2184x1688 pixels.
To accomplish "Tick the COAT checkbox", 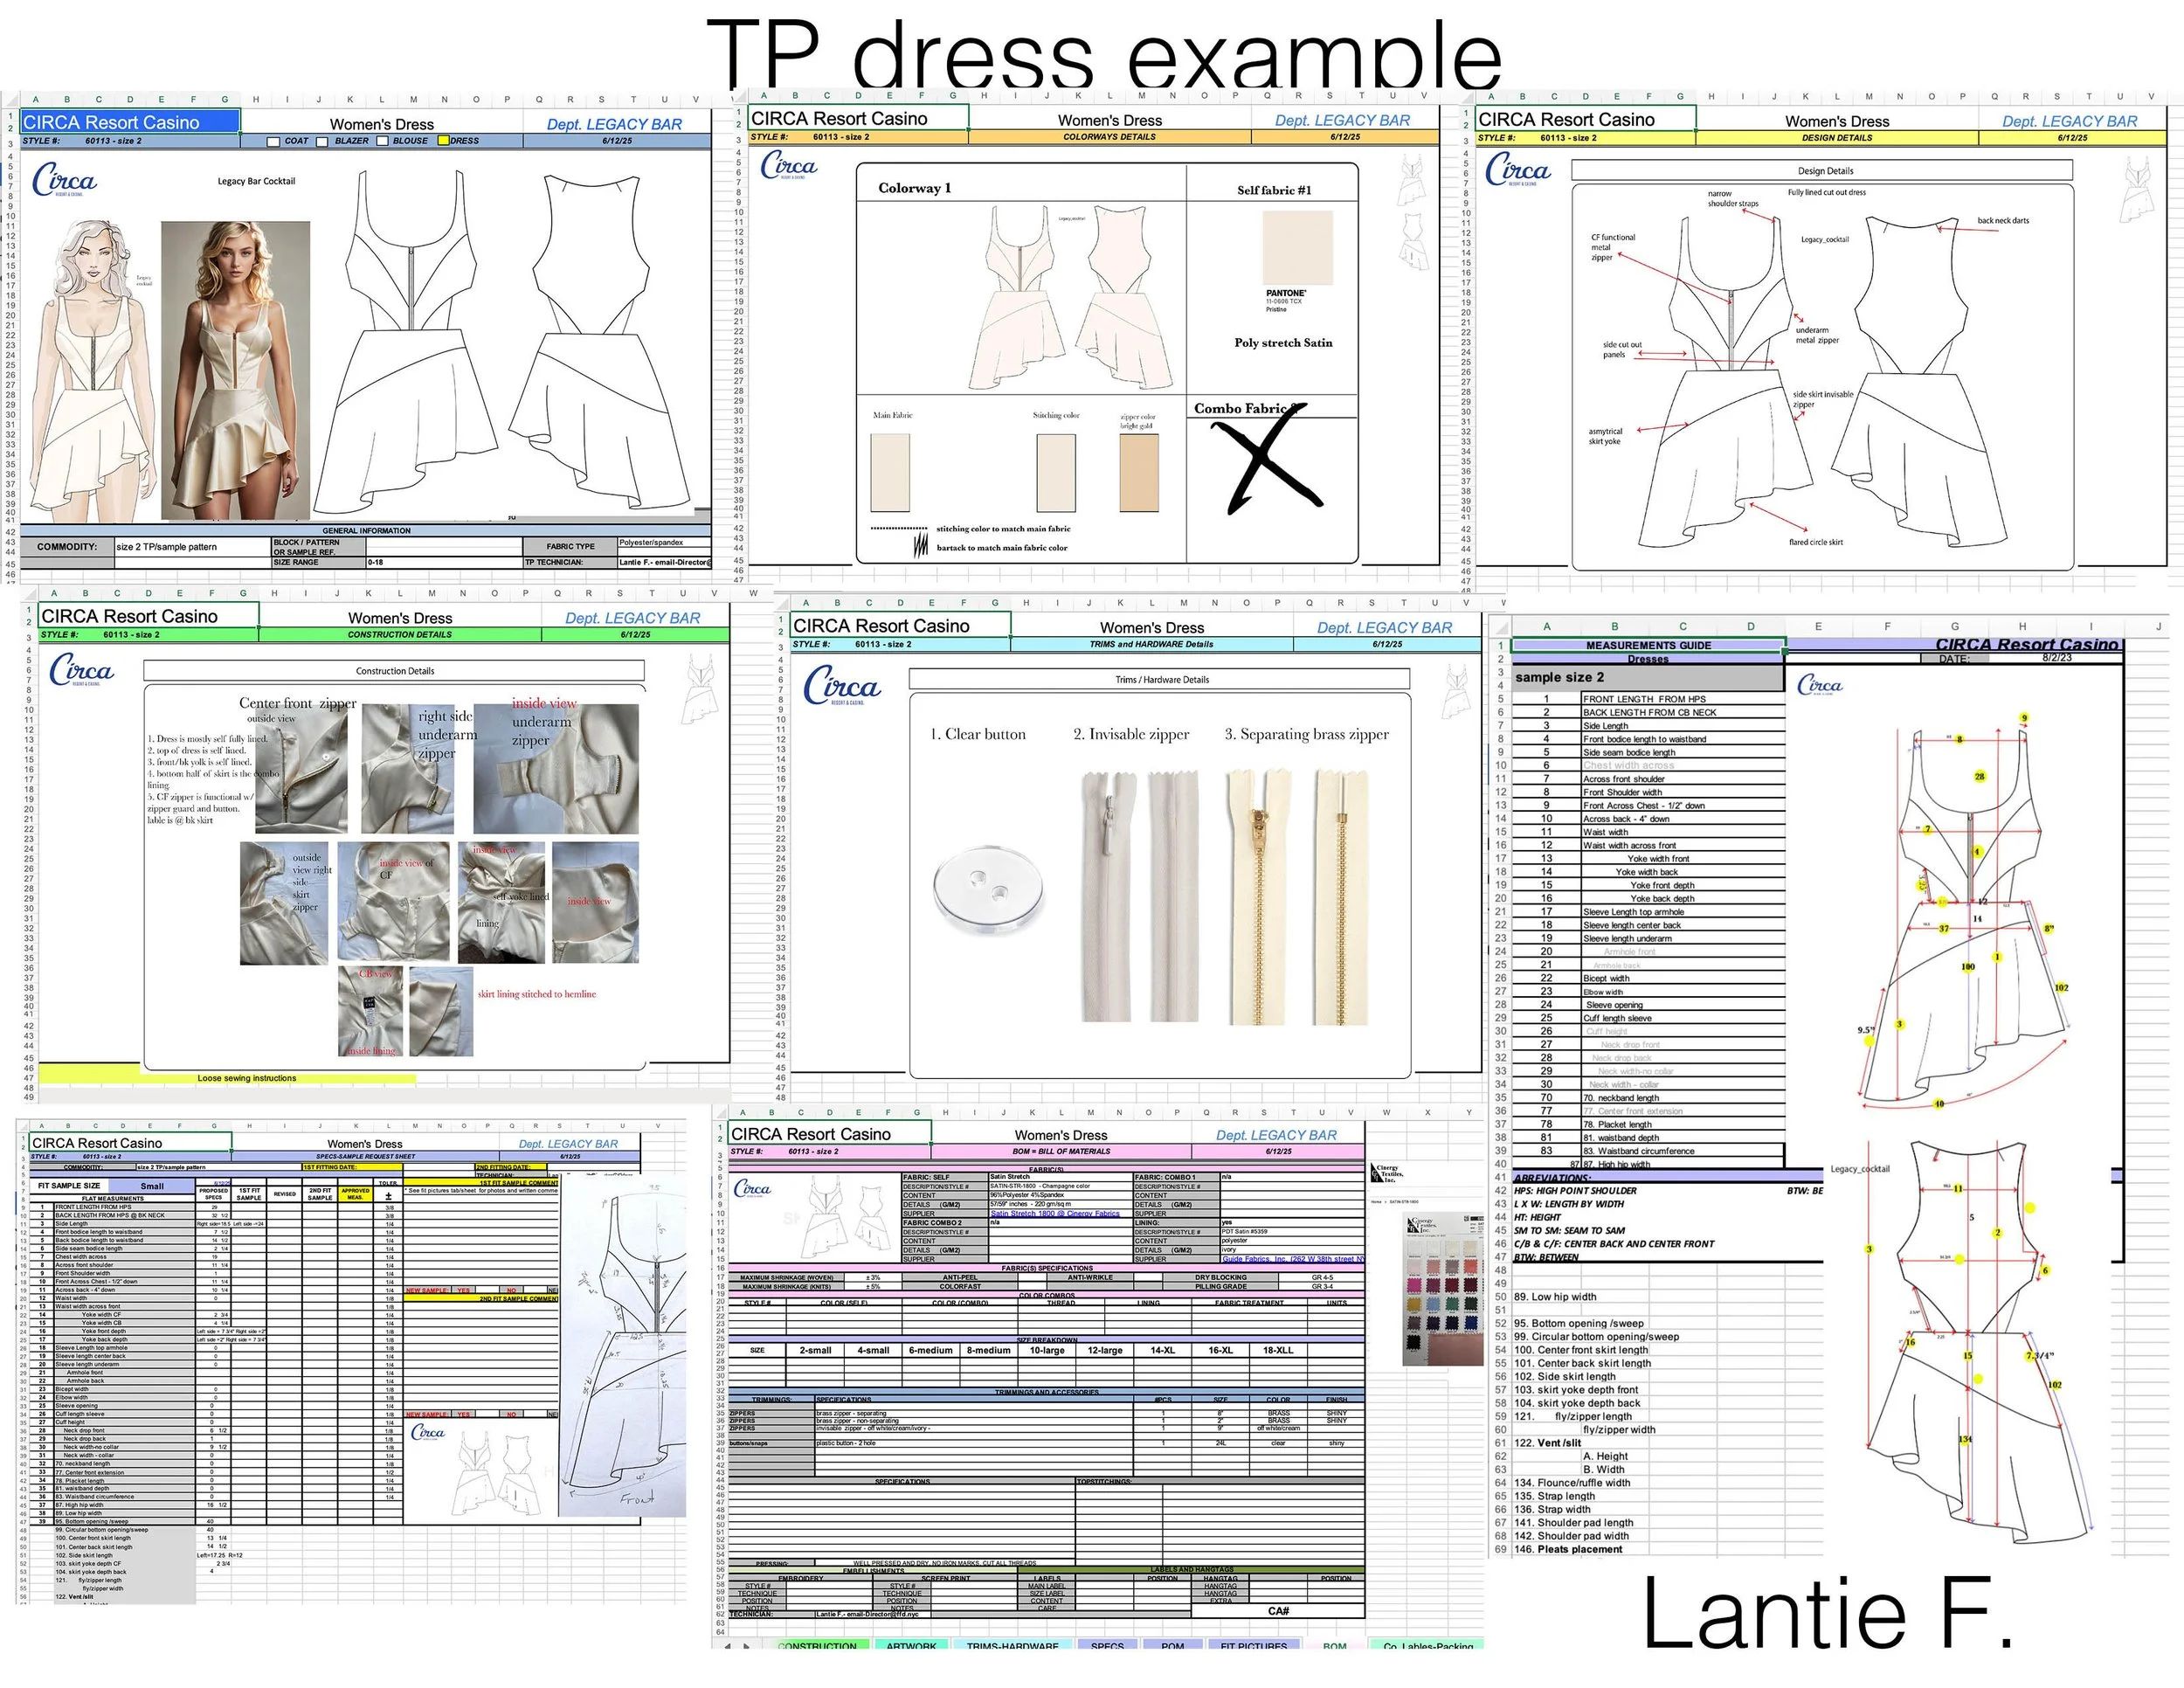I will (273, 141).
